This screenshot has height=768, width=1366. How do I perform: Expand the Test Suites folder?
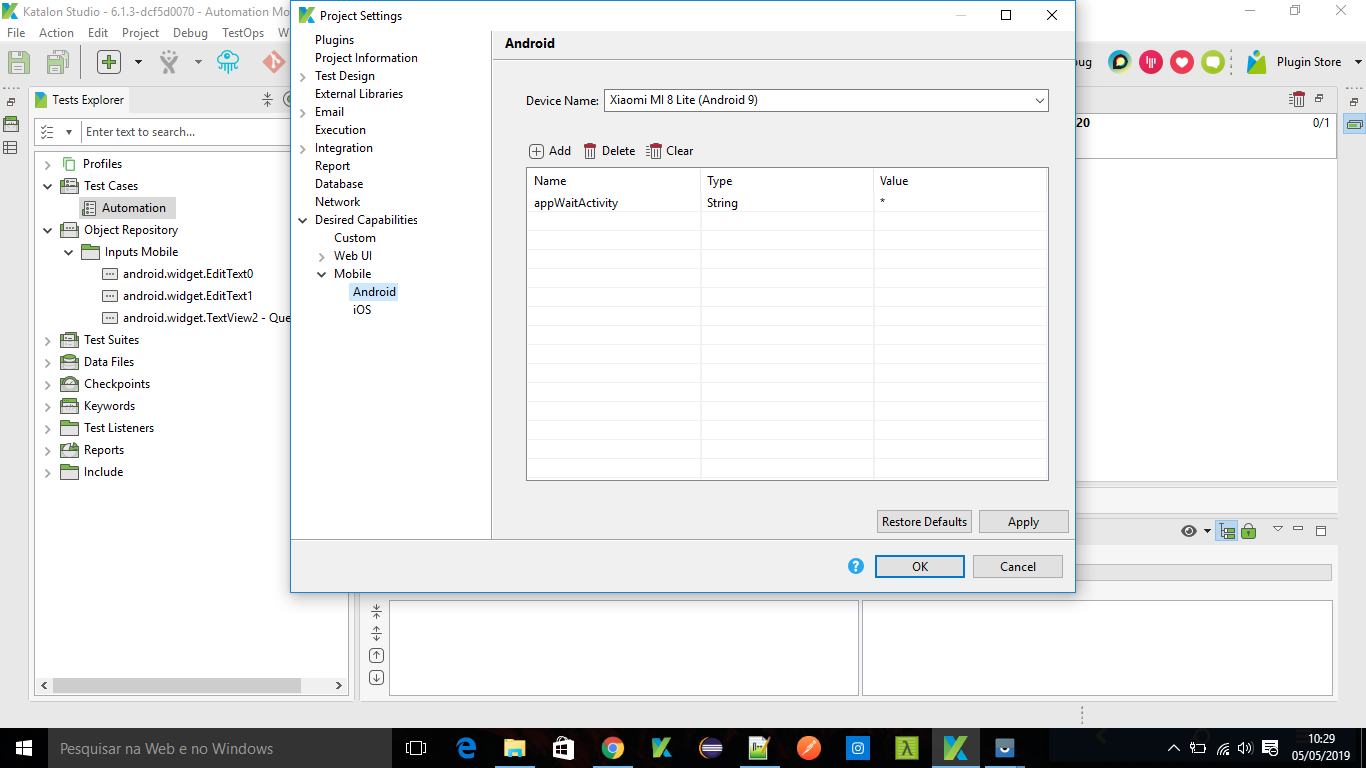pos(47,341)
